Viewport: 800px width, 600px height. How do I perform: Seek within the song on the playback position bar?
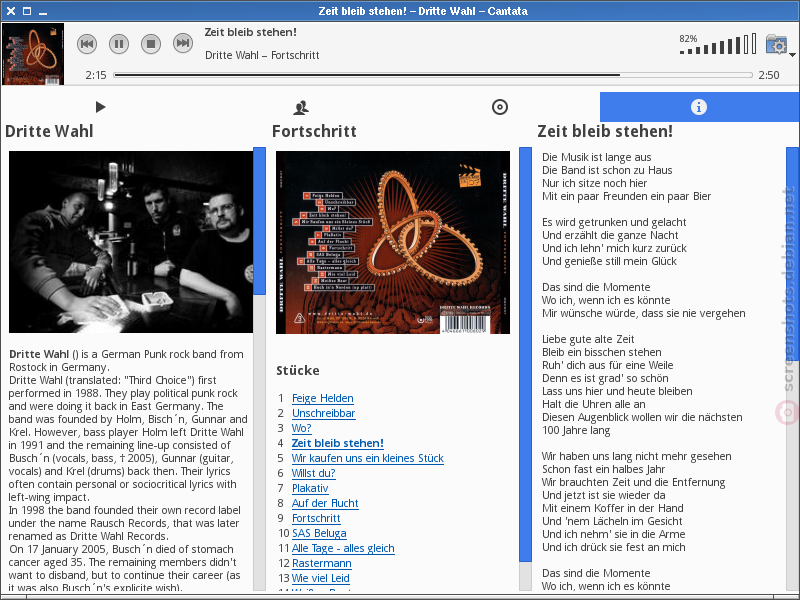point(433,75)
